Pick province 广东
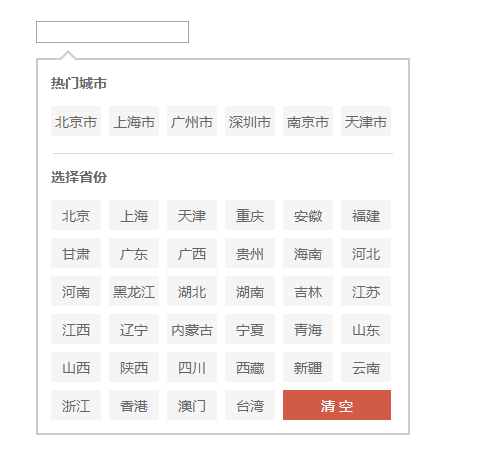This screenshot has width=480, height=475. pyautogui.click(x=134, y=253)
